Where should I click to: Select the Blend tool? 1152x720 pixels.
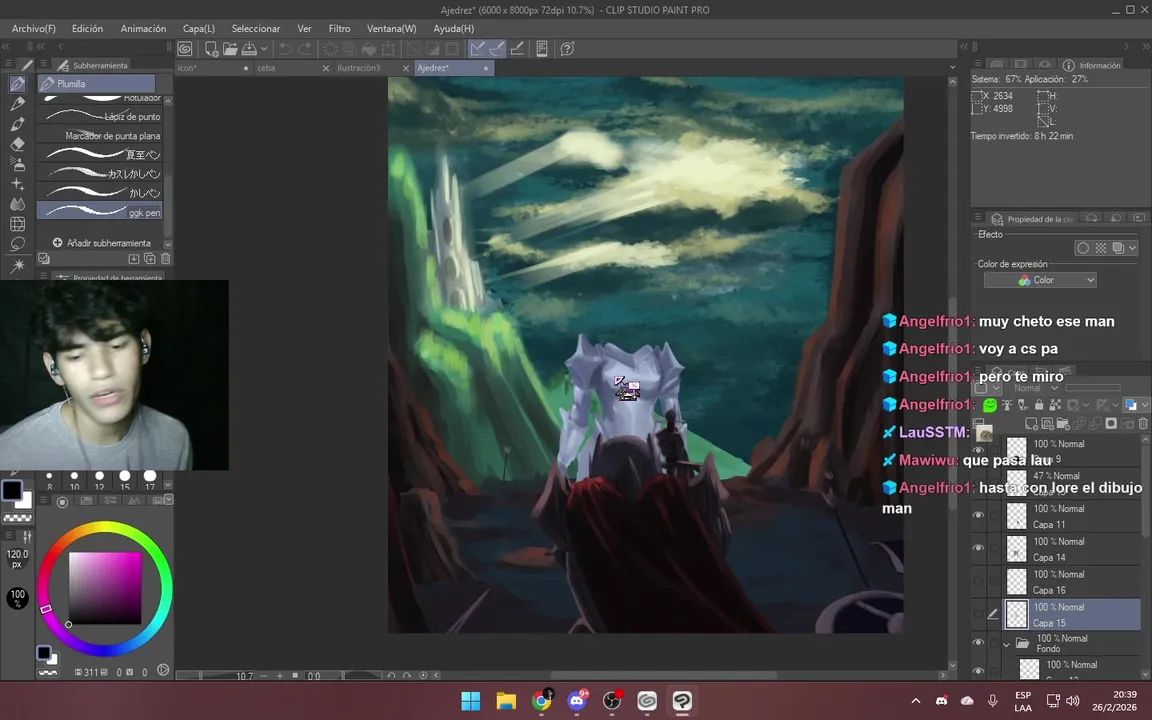18,204
